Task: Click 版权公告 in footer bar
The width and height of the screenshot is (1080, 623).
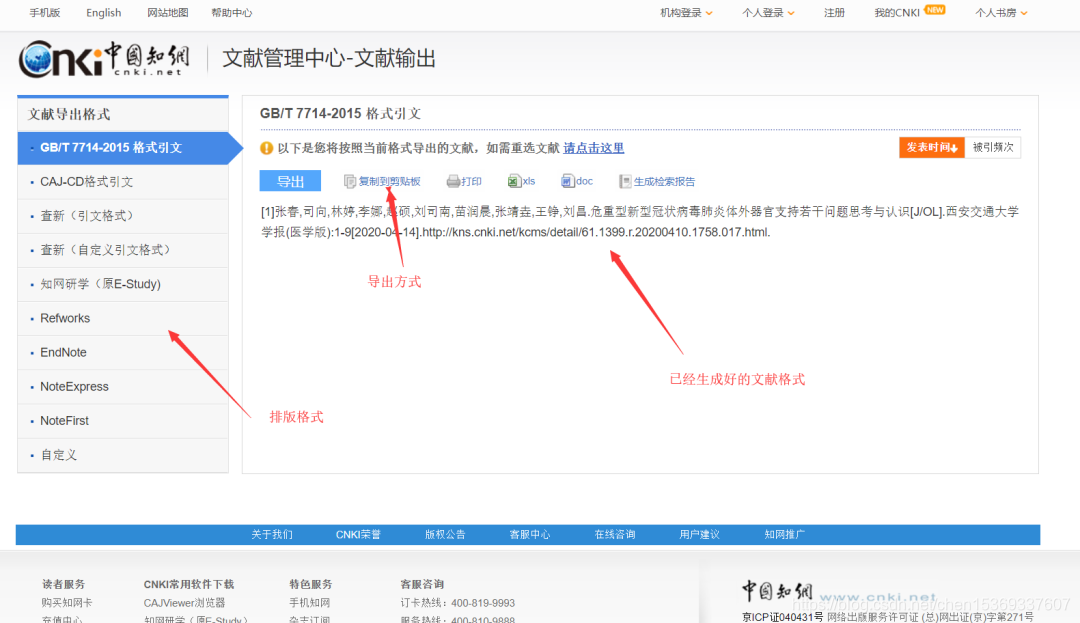Action: (x=445, y=534)
